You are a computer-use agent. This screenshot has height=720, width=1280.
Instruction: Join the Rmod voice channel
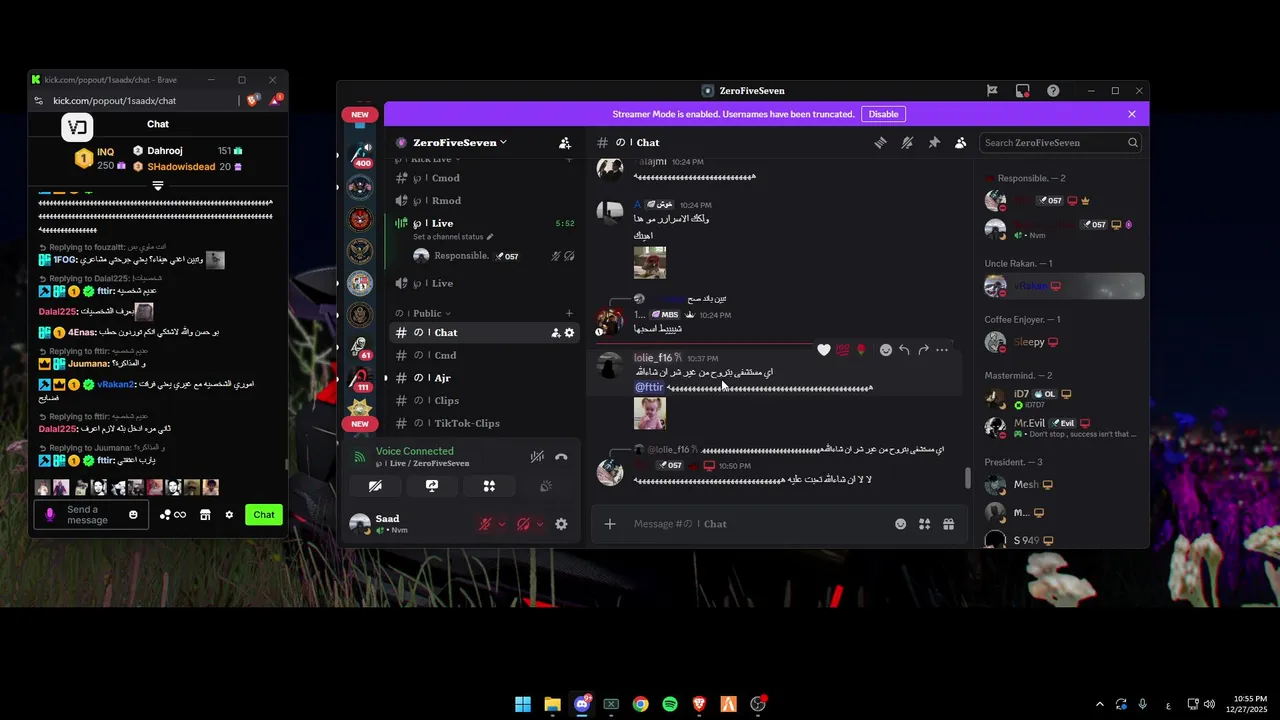tap(484, 201)
